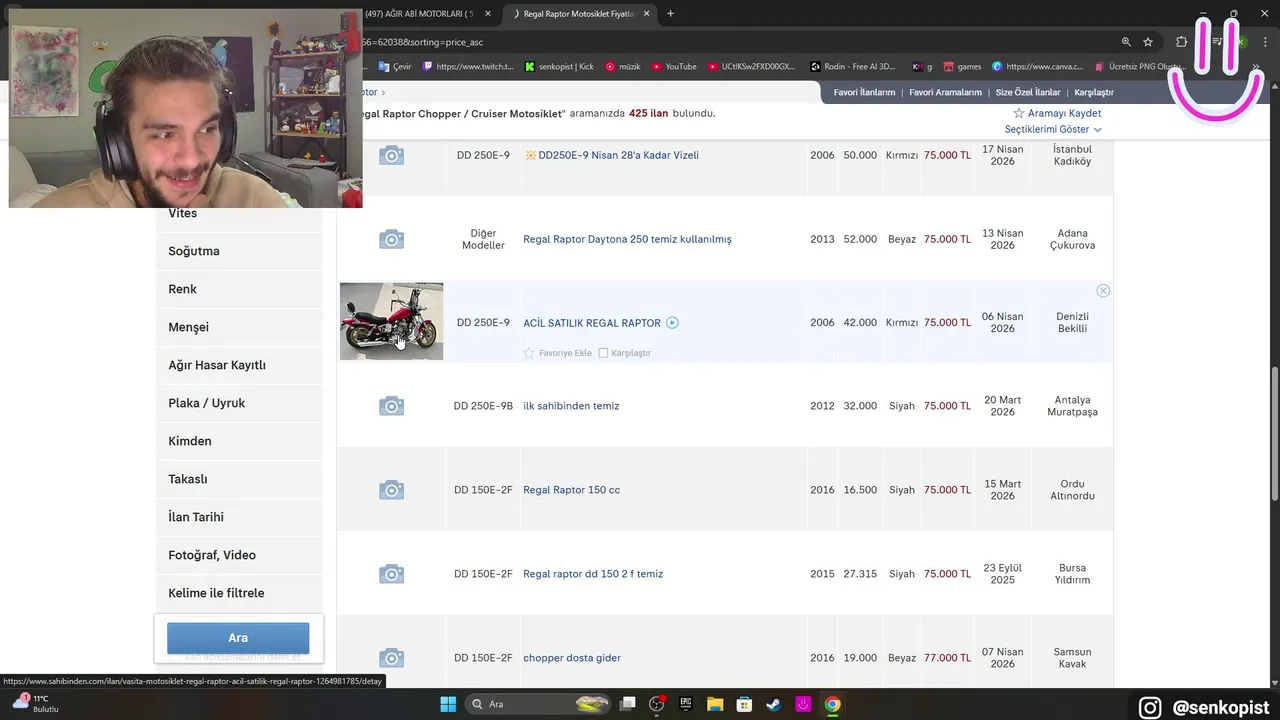Open the games bookmark

point(962,67)
